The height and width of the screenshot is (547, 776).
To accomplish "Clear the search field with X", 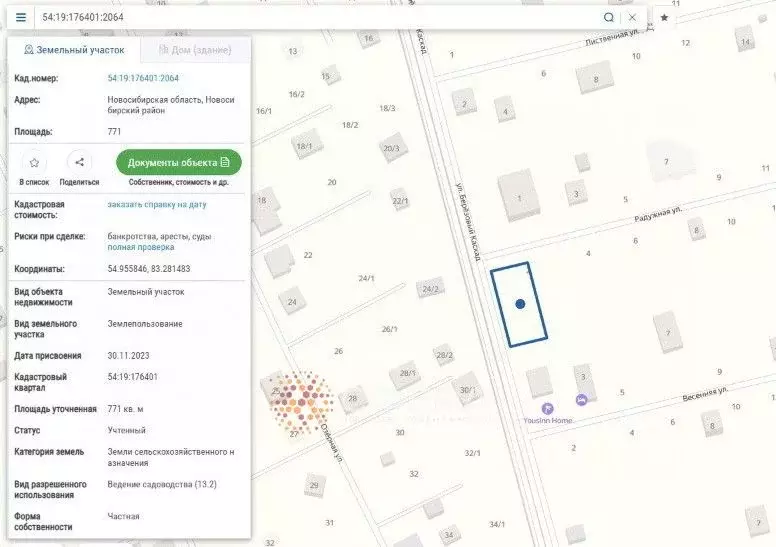I will (632, 17).
